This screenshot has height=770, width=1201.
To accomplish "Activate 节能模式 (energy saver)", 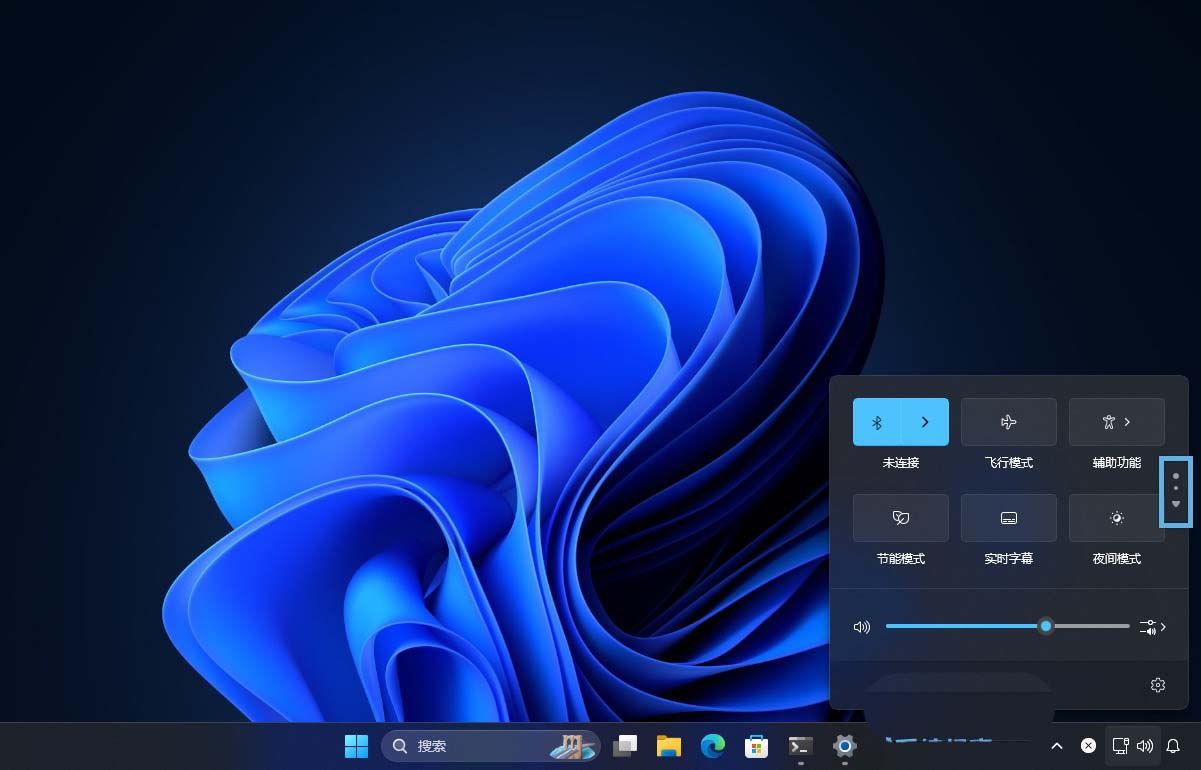I will (900, 517).
